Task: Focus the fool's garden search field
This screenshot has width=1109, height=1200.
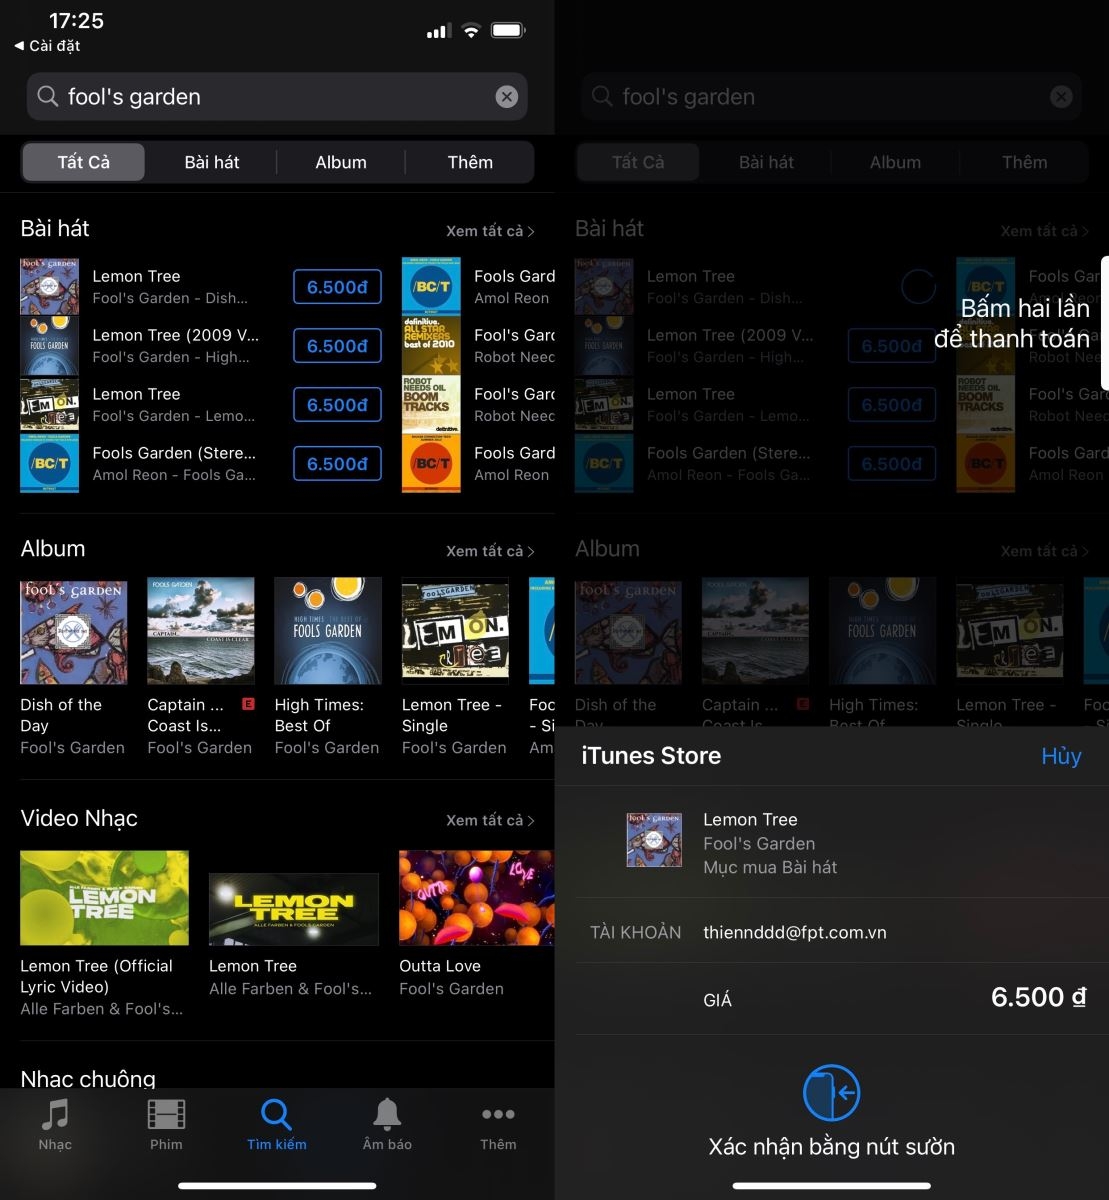Action: click(277, 96)
